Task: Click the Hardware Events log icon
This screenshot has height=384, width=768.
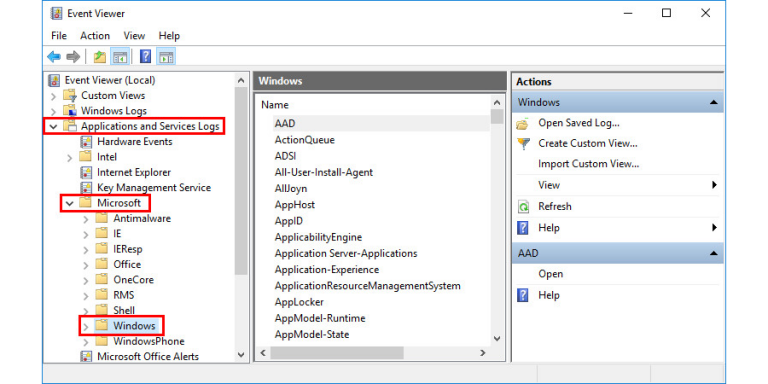Action: click(86, 142)
